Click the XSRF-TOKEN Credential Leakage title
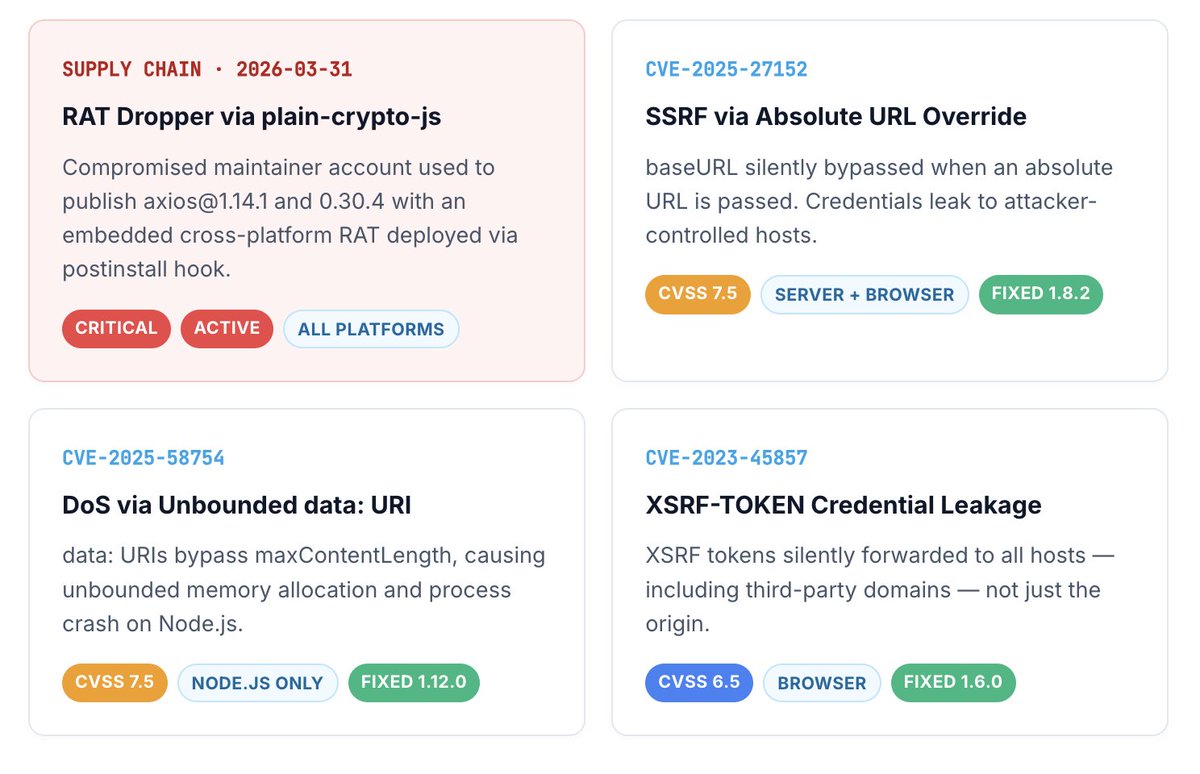This screenshot has height=774, width=1200. point(844,505)
